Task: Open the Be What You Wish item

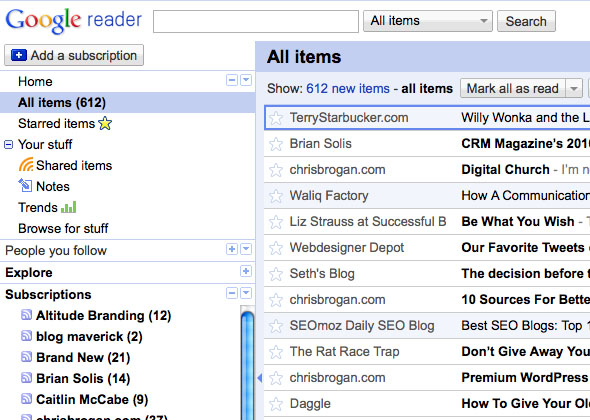Action: click(518, 222)
